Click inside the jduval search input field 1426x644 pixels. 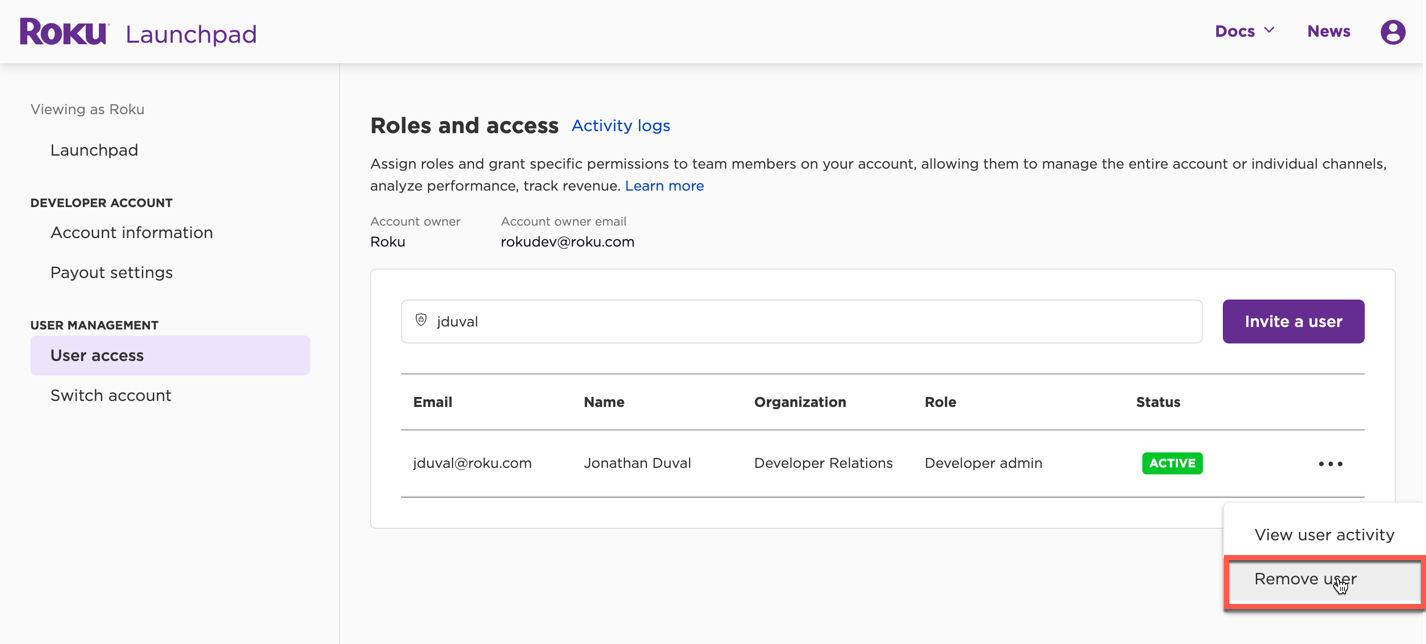coord(700,321)
